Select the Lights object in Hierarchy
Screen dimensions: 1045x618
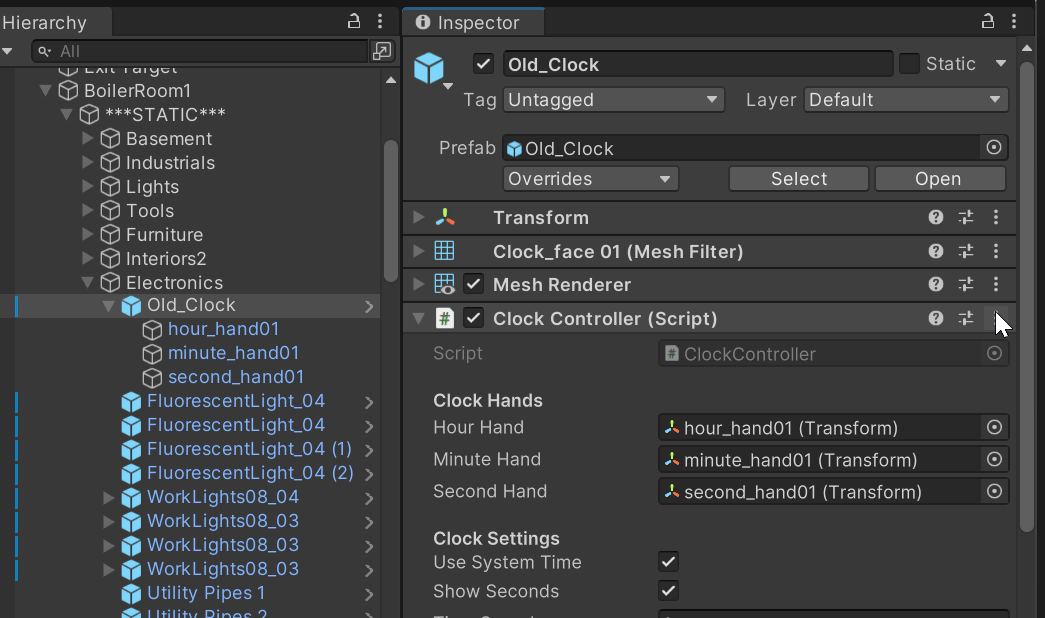(x=152, y=187)
